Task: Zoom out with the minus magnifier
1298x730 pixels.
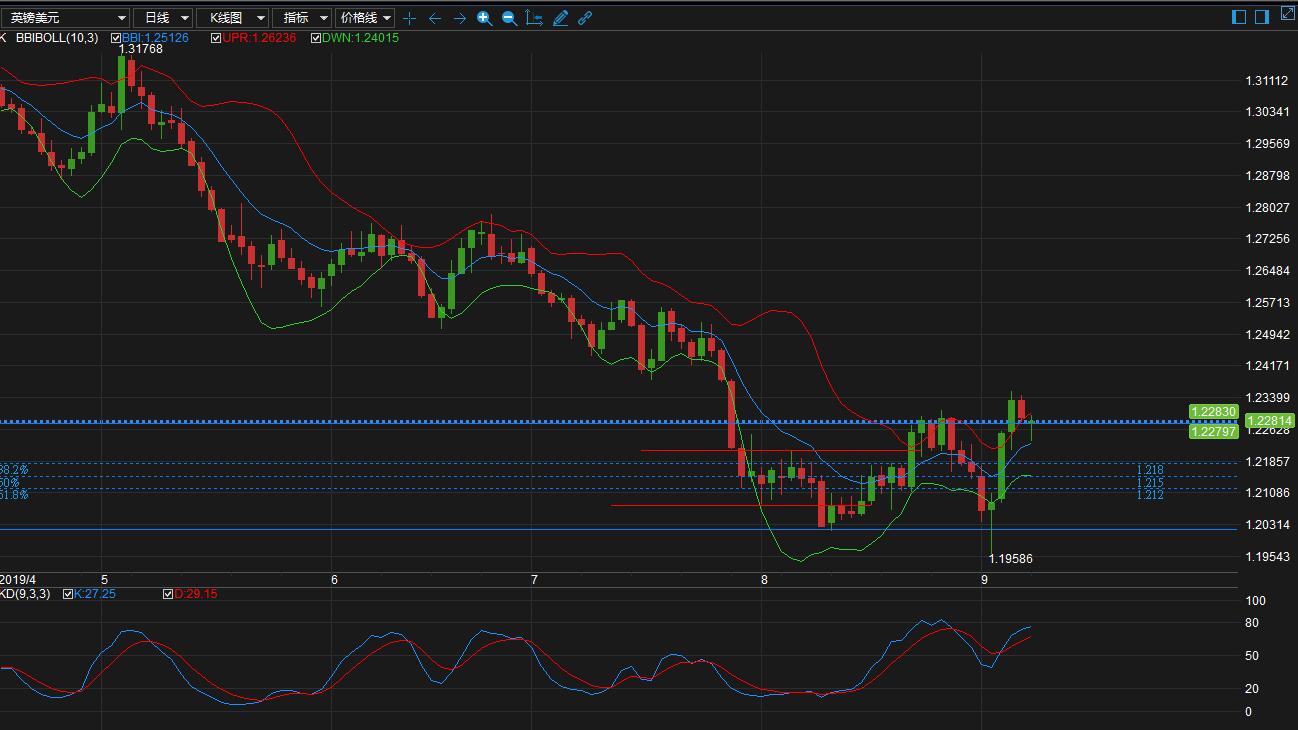Action: pyautogui.click(x=509, y=18)
